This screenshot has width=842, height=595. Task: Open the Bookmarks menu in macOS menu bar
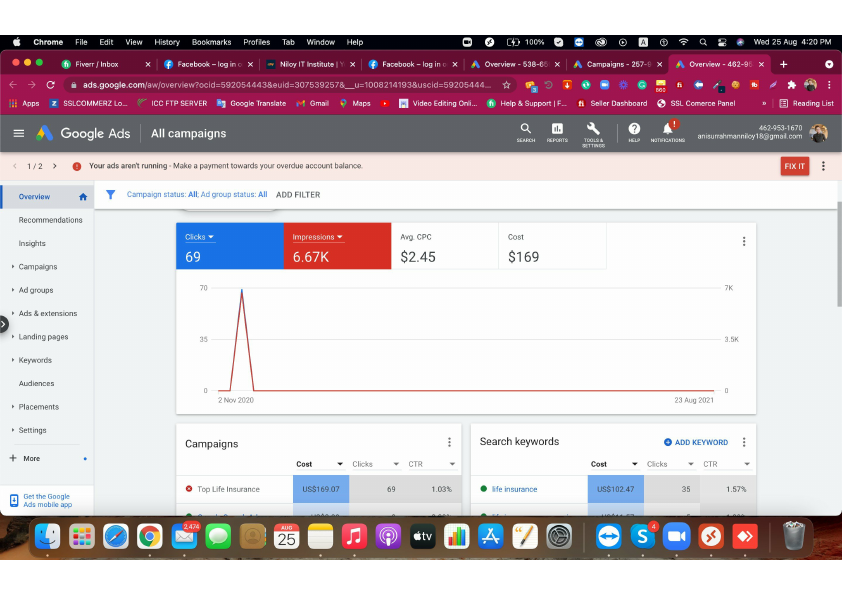pos(212,42)
